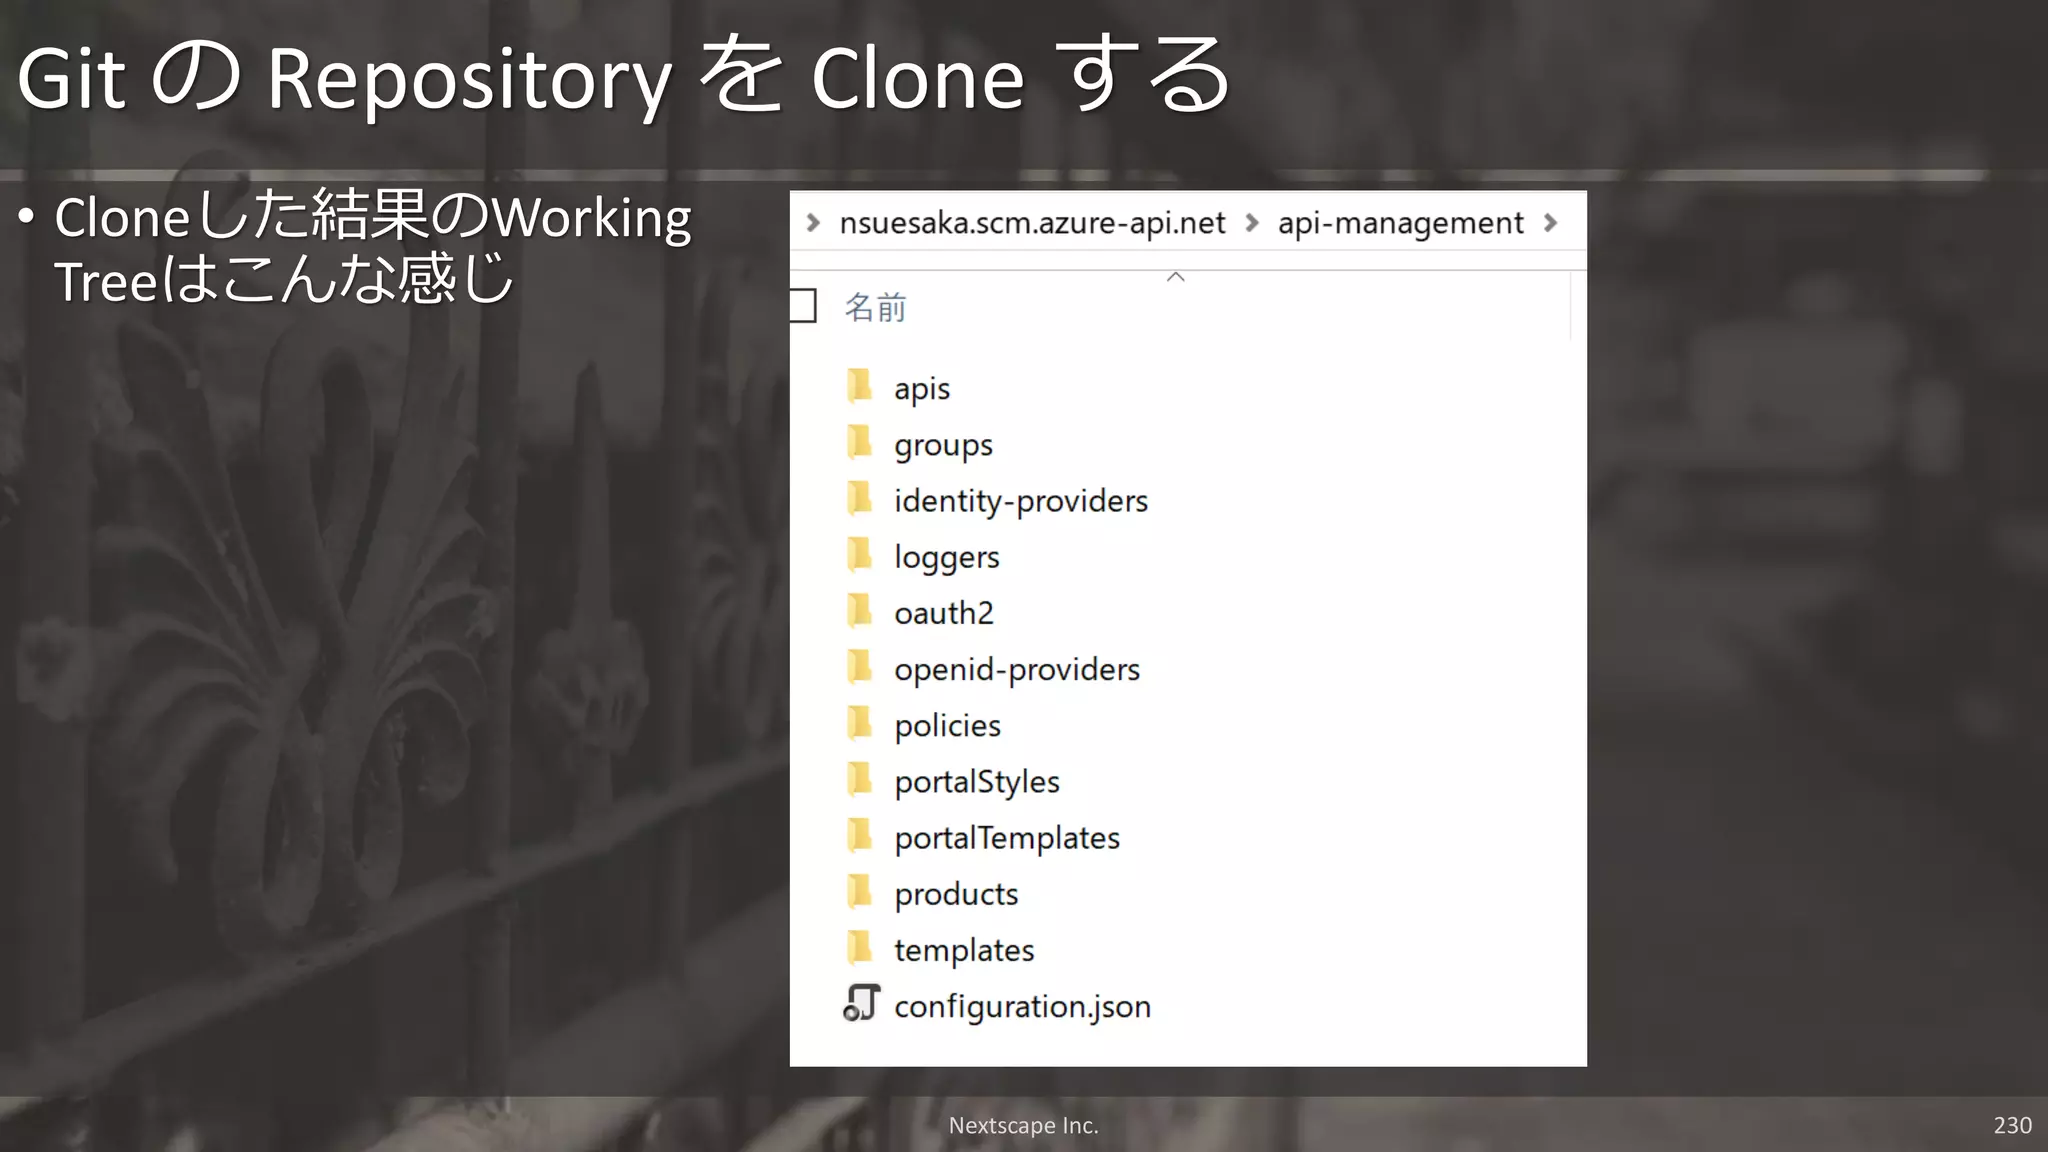This screenshot has height=1152, width=2048.
Task: Select the identity-providers folder name
Action: 1021,501
